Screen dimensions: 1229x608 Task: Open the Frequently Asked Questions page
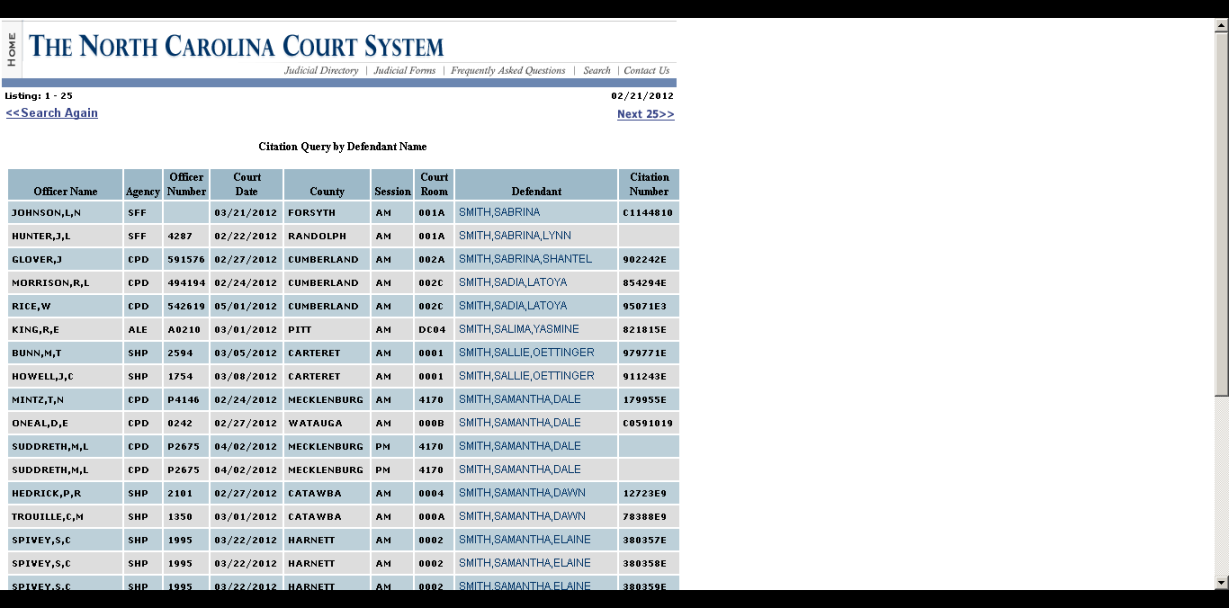507,70
